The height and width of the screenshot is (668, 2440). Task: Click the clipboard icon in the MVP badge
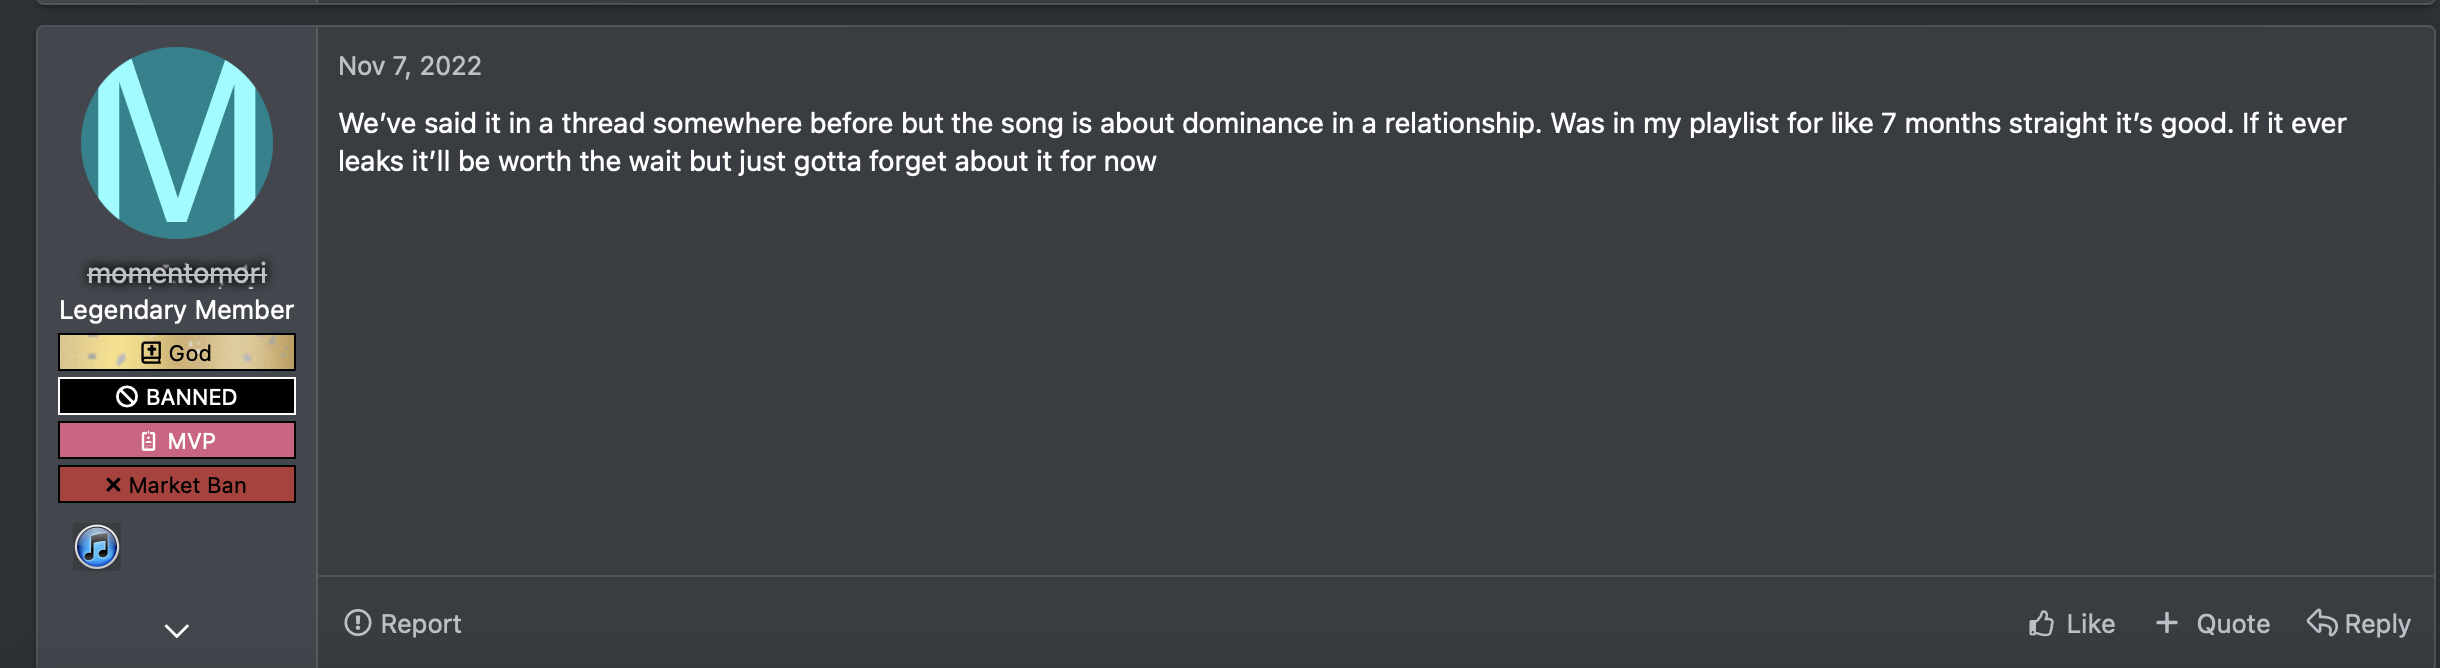tap(149, 441)
